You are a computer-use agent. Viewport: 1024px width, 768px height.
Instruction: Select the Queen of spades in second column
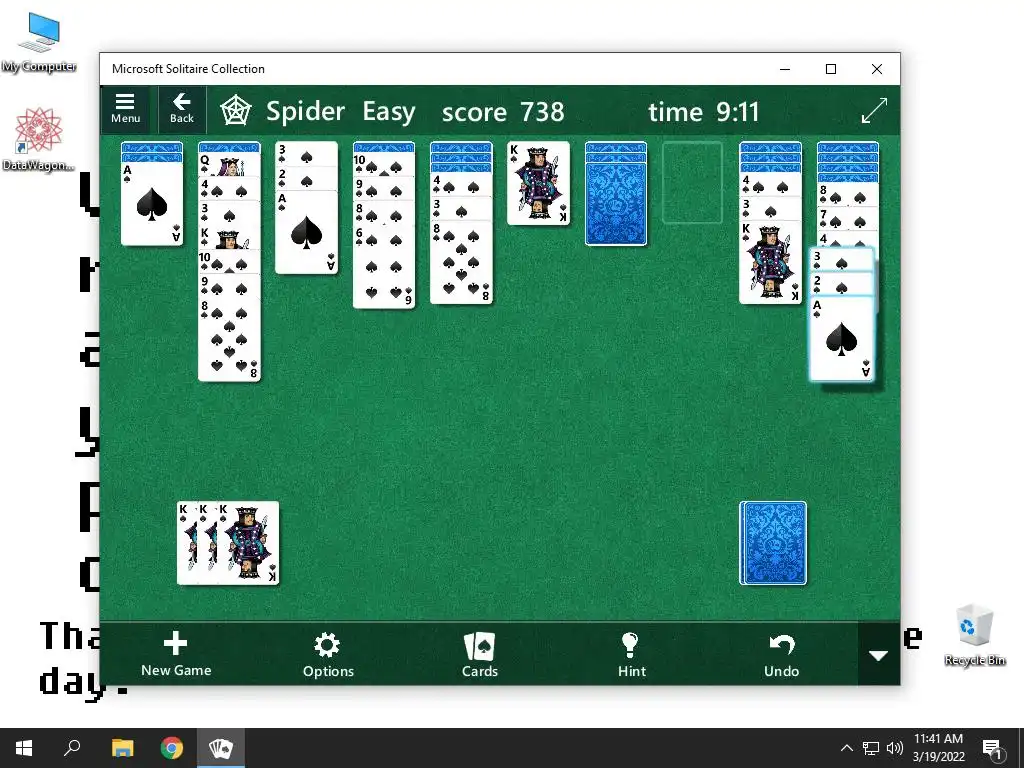[x=229, y=165]
